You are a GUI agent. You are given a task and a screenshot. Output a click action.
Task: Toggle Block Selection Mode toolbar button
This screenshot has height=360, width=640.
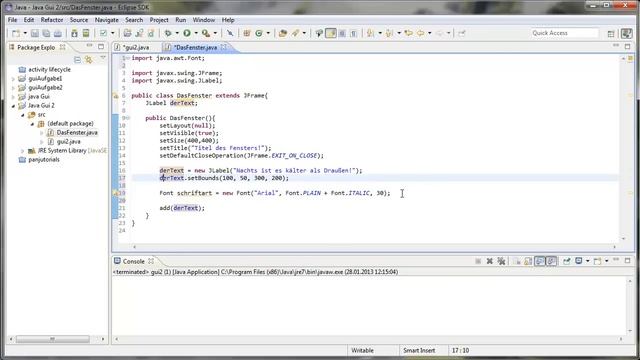pos(343,33)
